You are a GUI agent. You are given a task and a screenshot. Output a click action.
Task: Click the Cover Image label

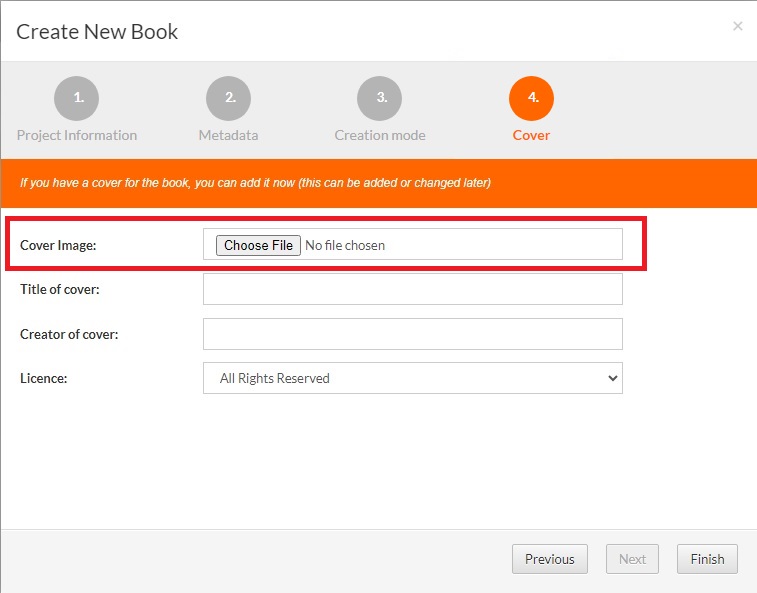(x=58, y=245)
